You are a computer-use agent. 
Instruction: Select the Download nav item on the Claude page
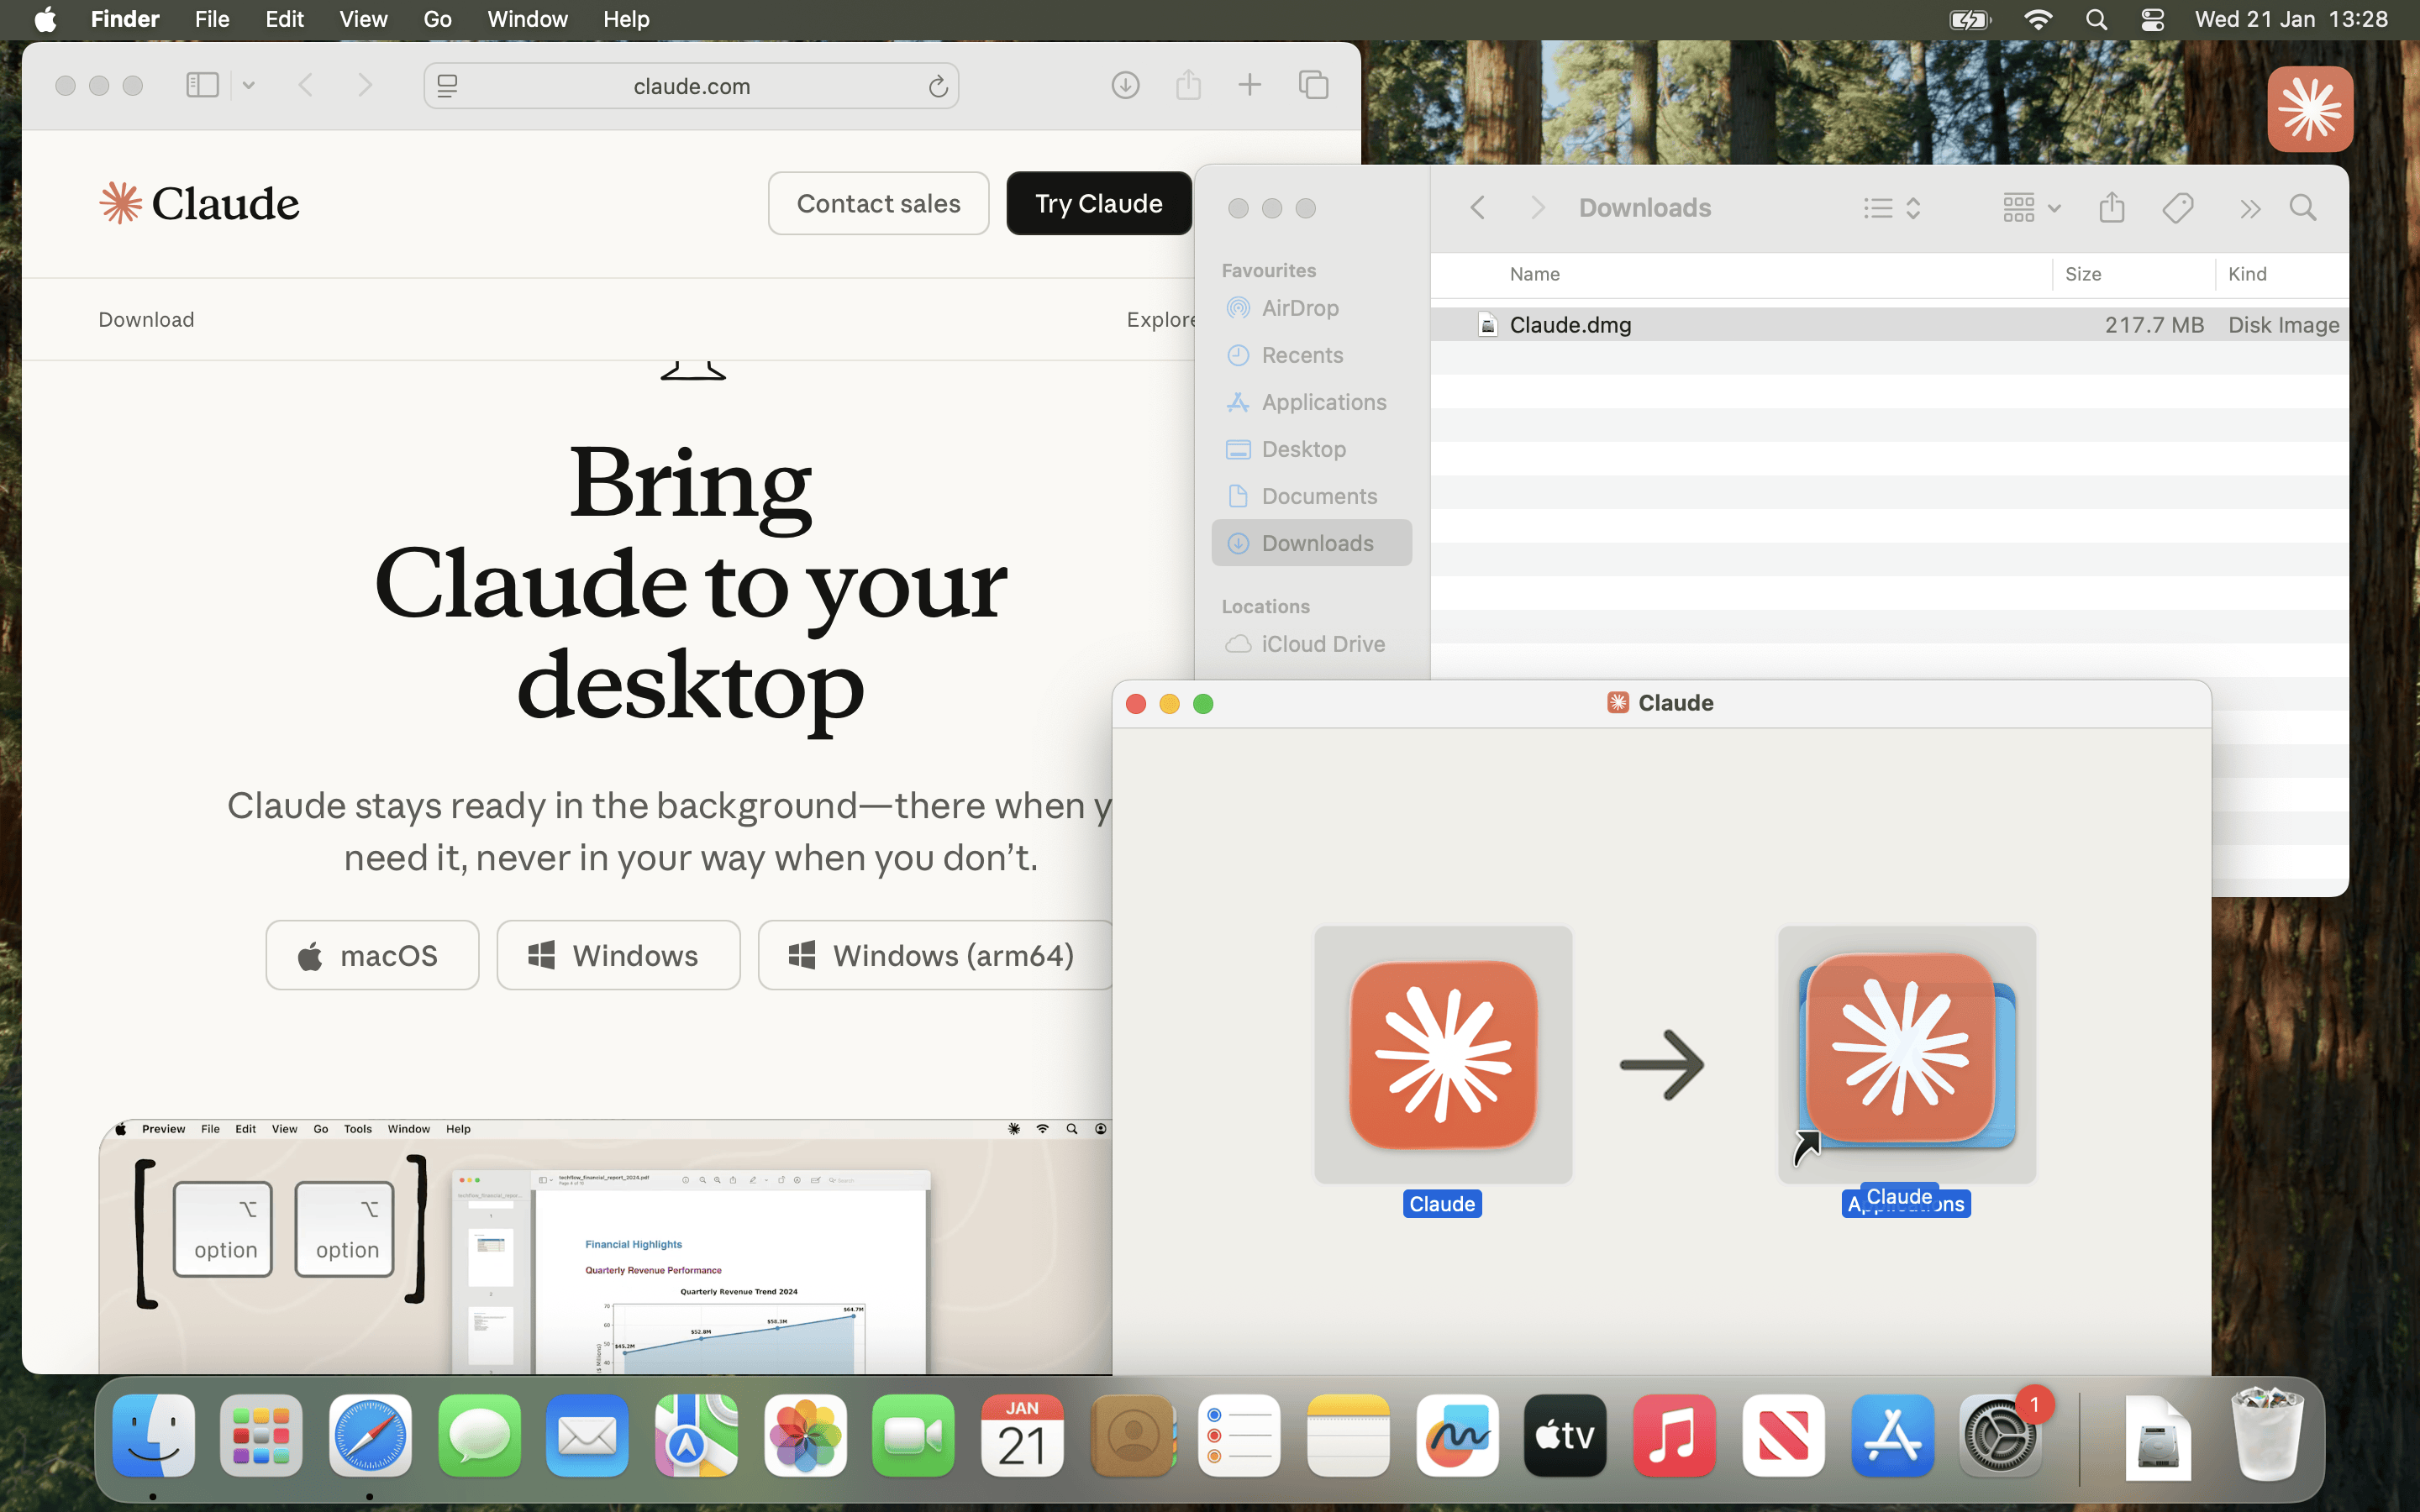145,319
